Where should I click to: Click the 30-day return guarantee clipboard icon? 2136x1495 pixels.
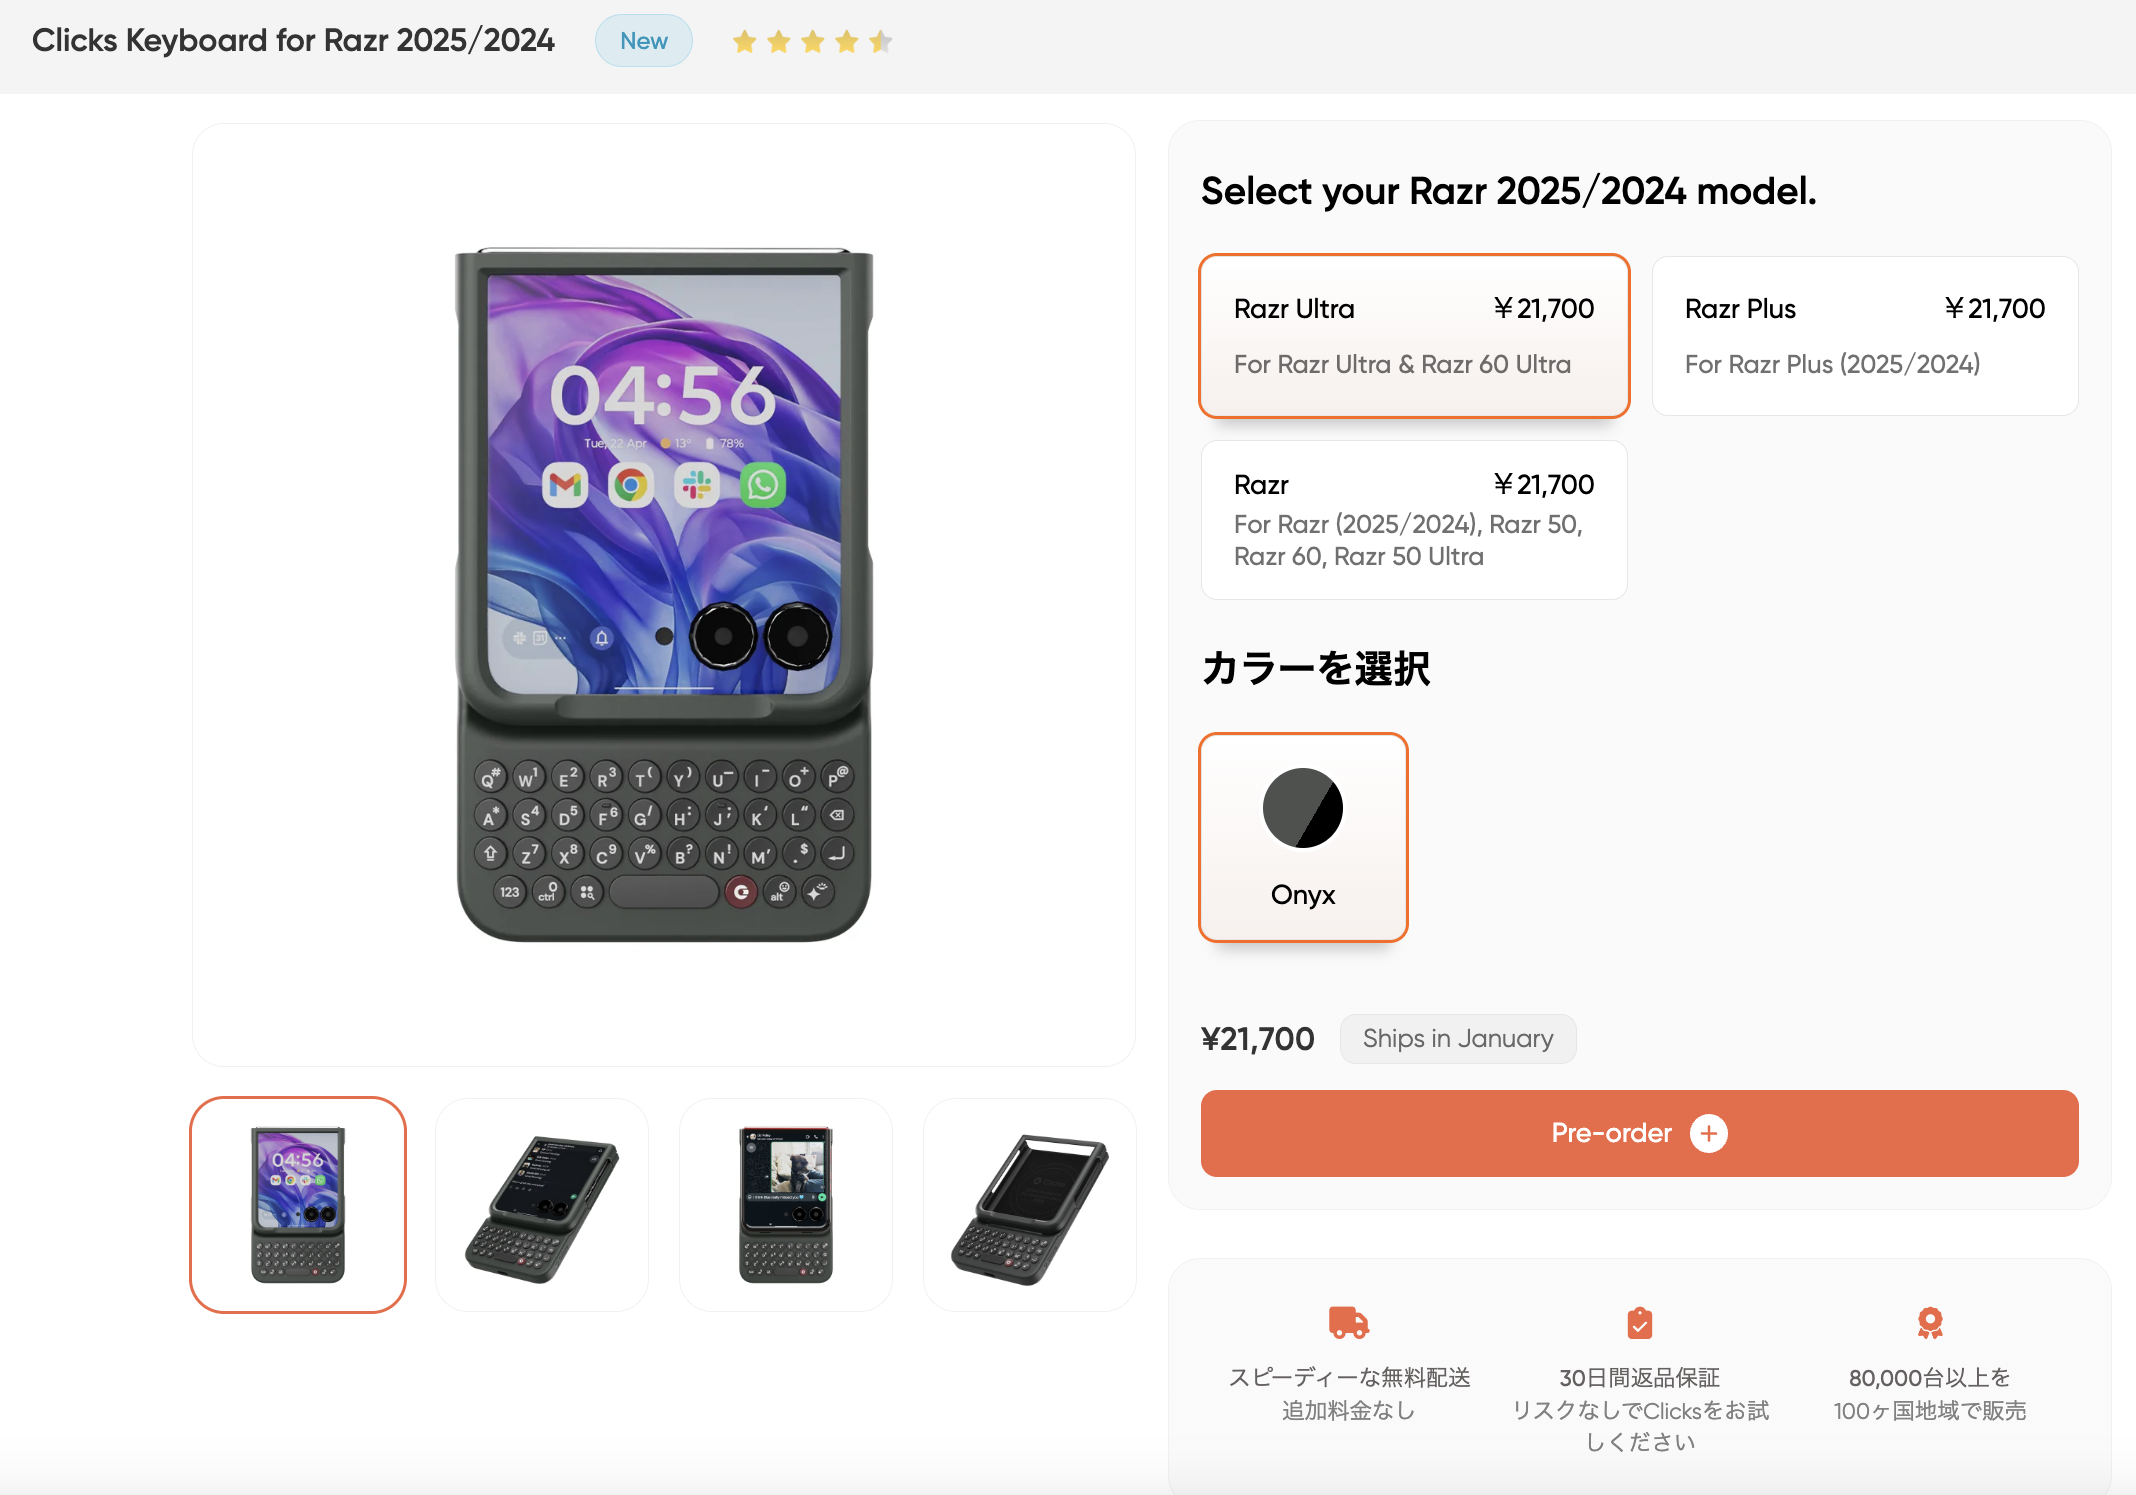coord(1639,1322)
